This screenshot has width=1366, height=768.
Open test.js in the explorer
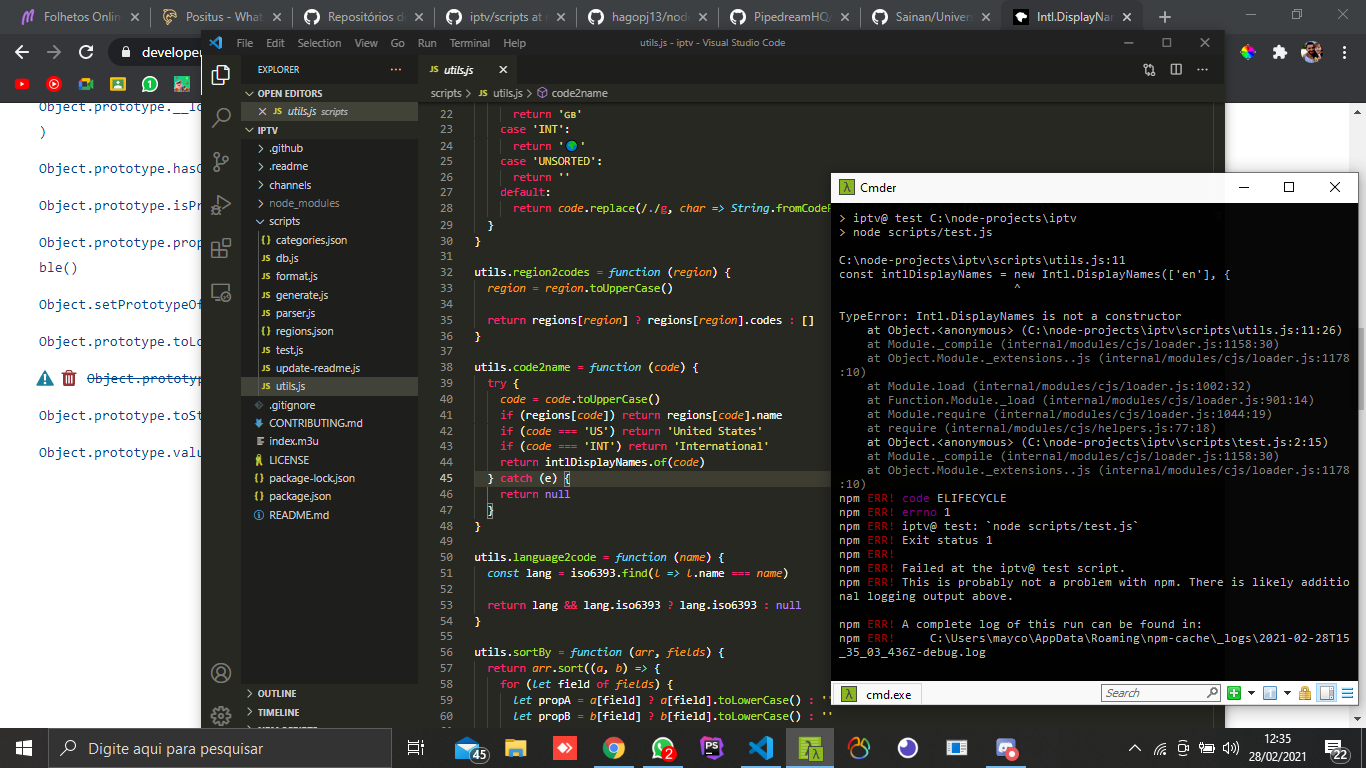[x=289, y=350]
